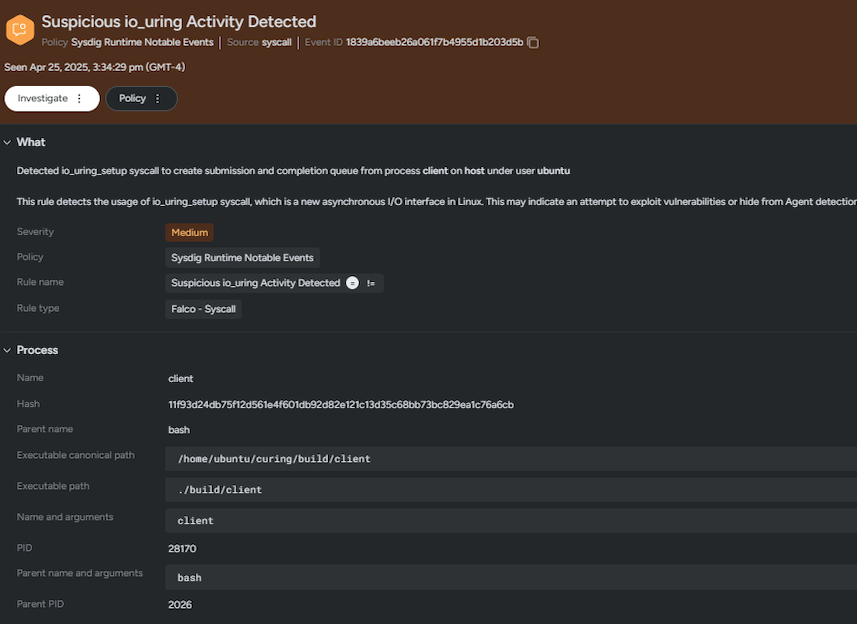Click the Medium severity badge
857x624 pixels.
189,232
